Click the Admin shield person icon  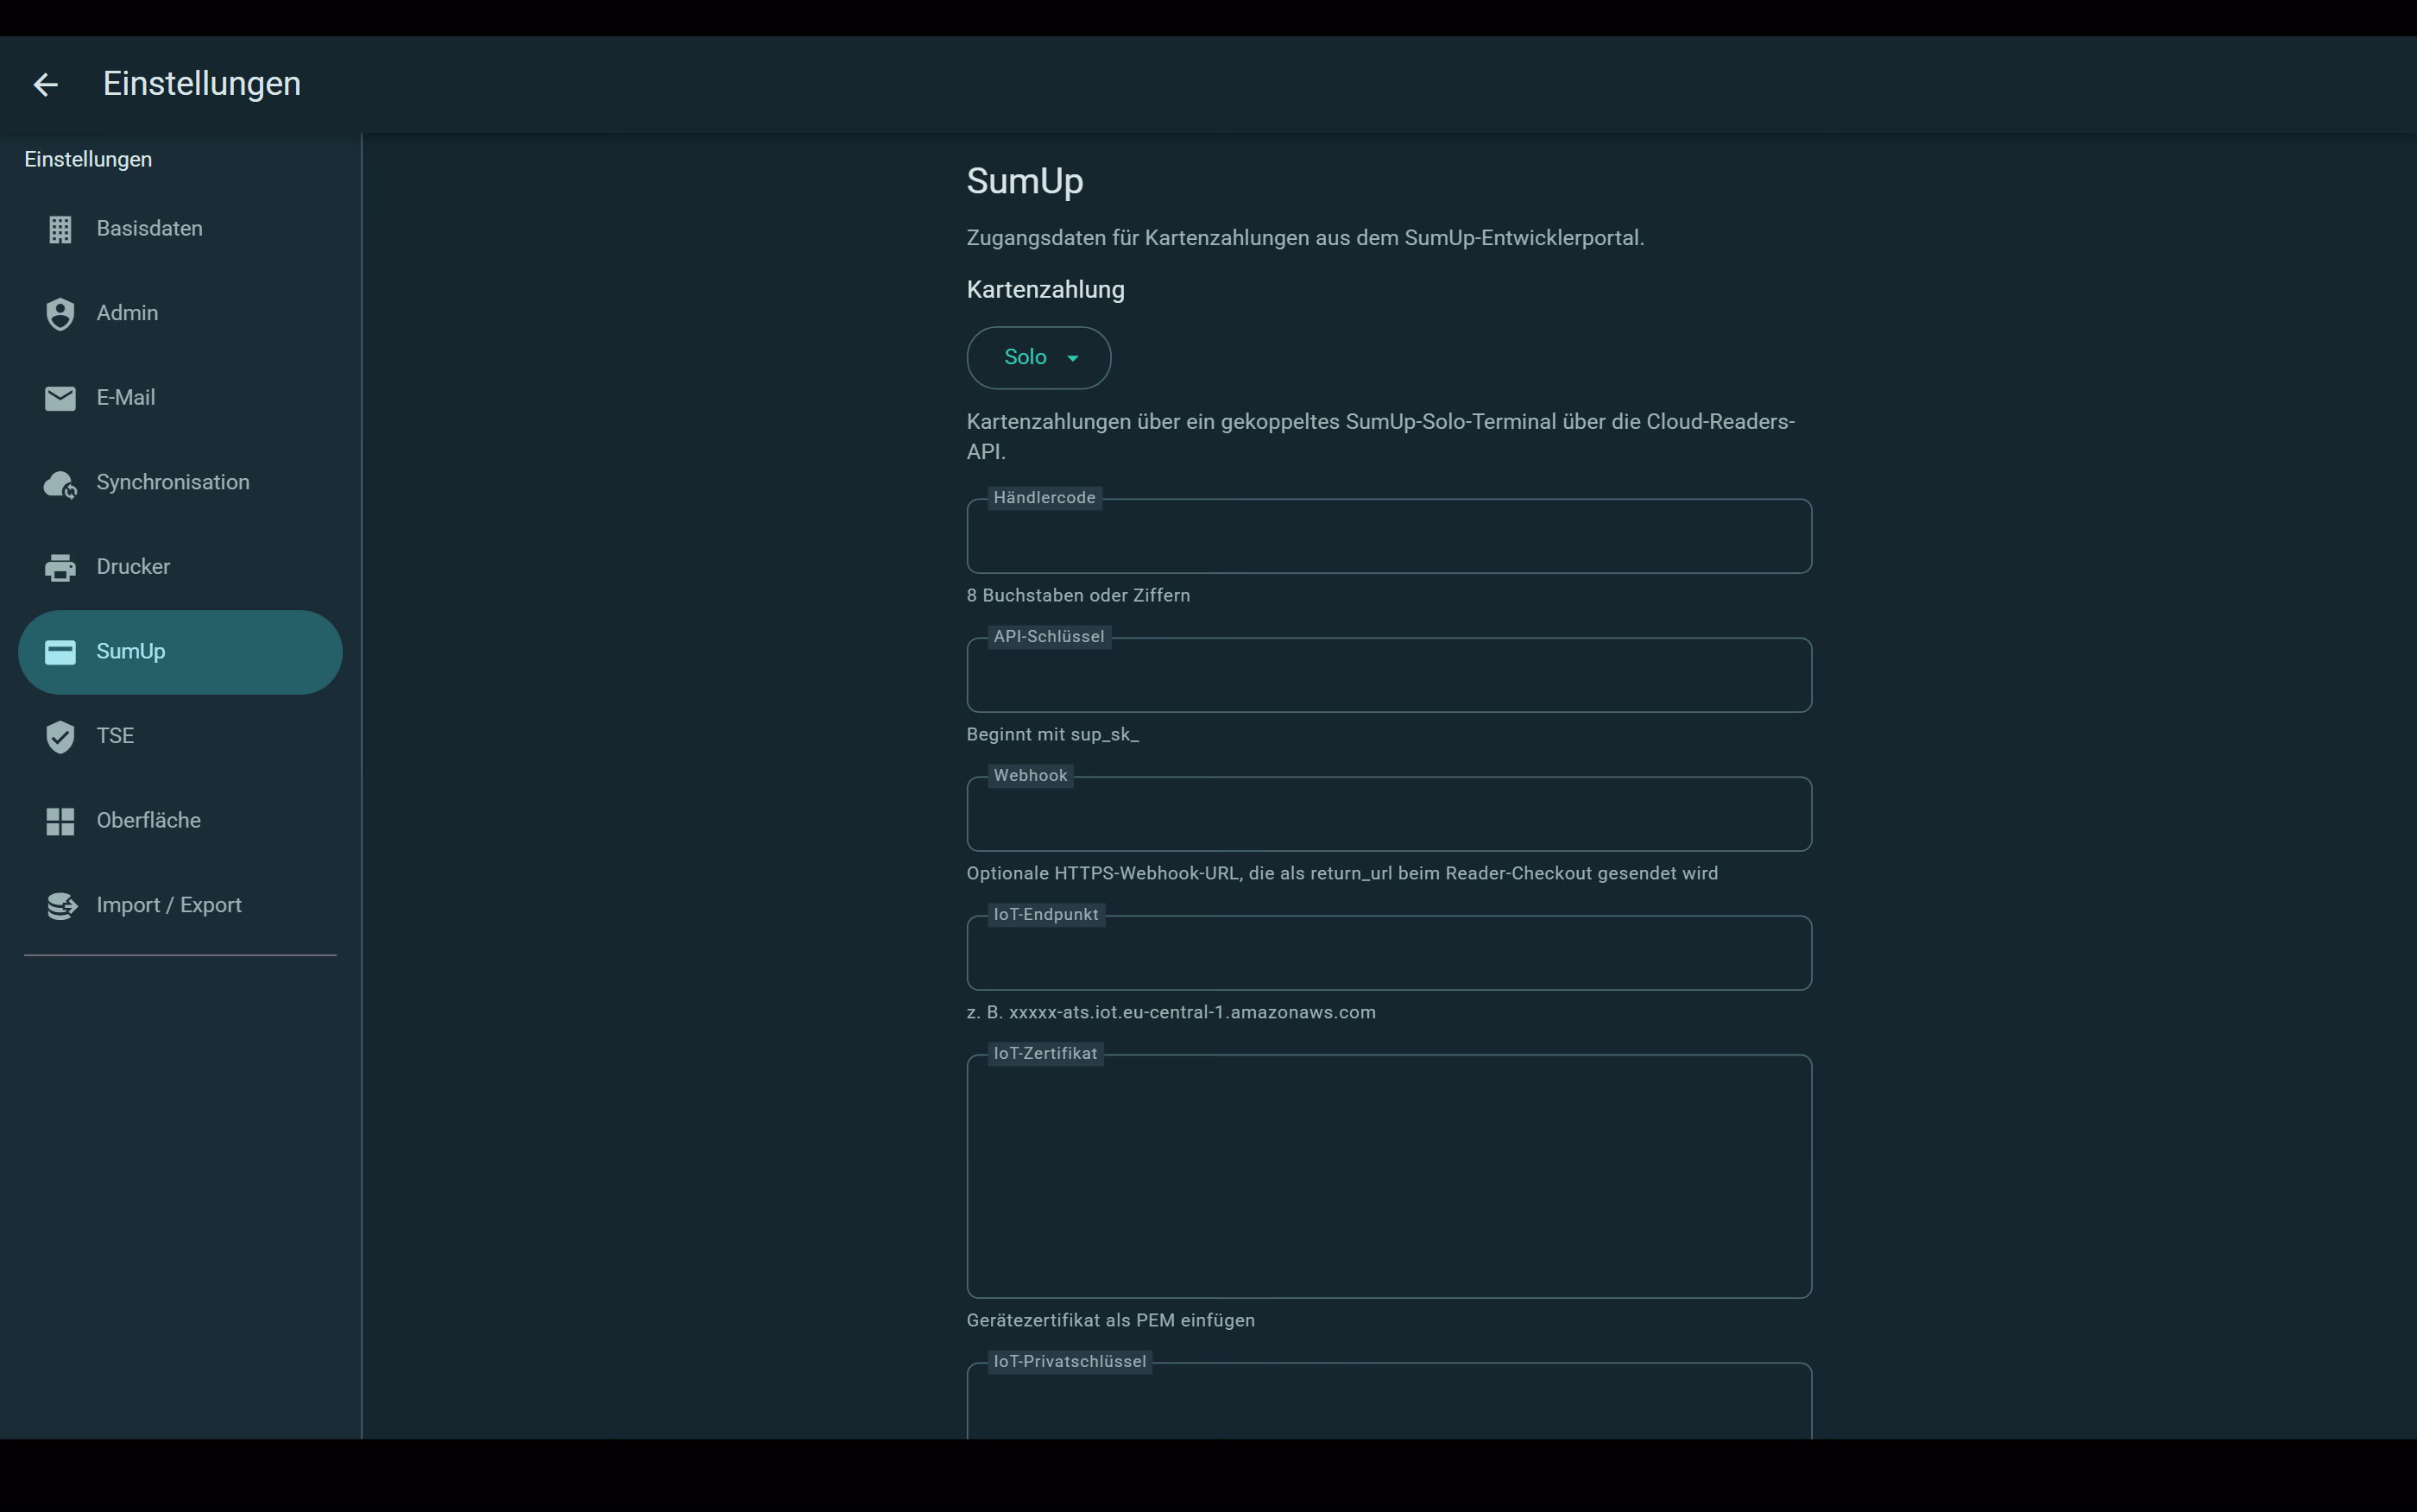(x=60, y=314)
